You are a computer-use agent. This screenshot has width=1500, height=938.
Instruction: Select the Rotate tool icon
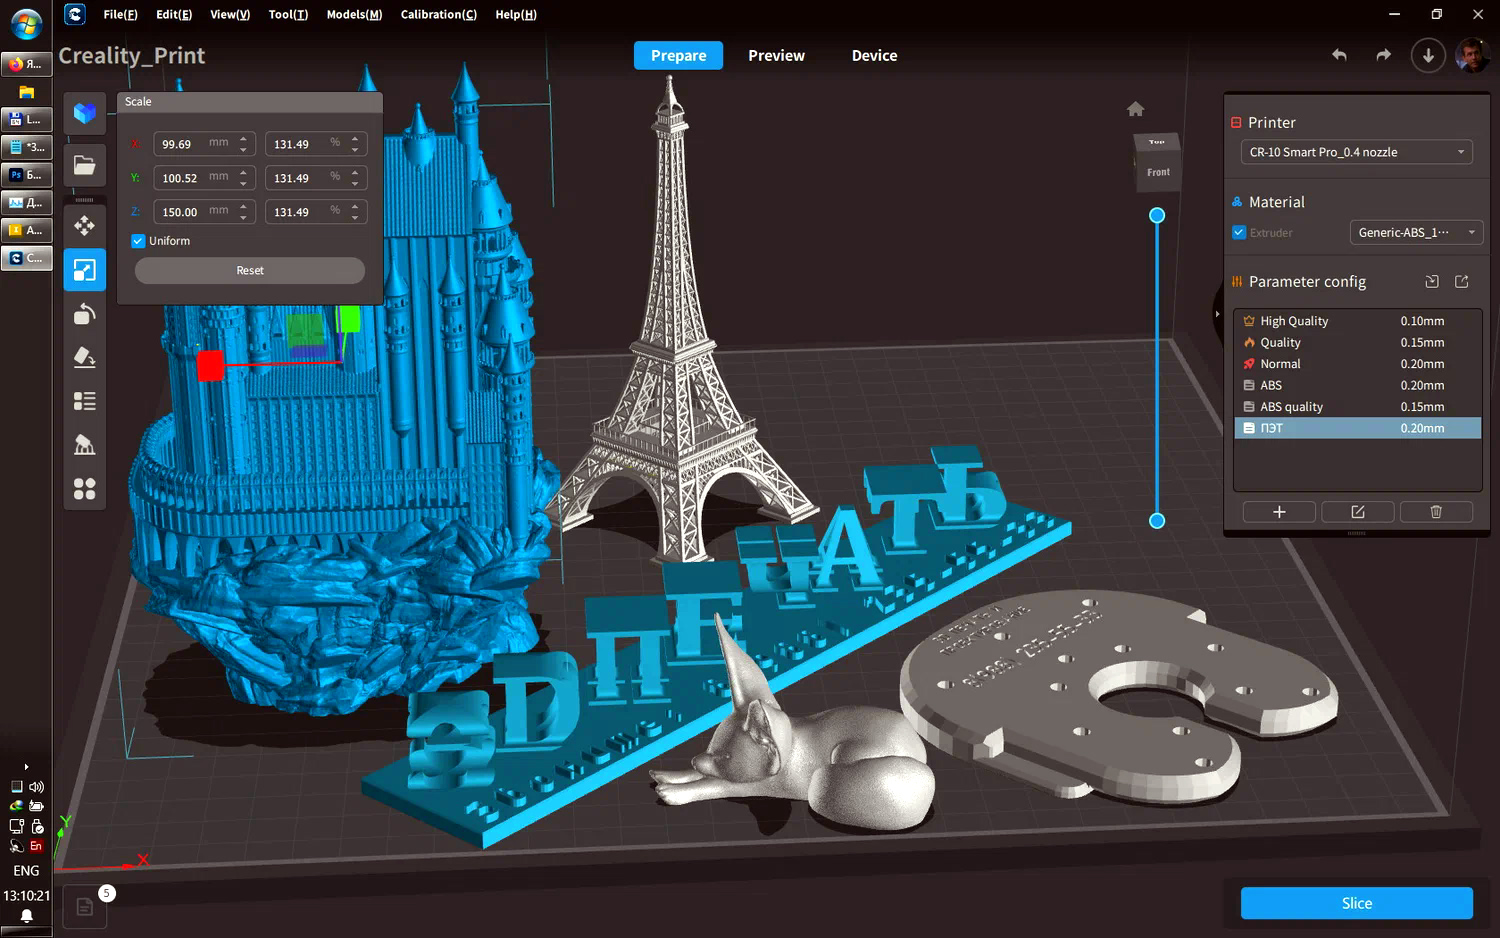click(85, 314)
